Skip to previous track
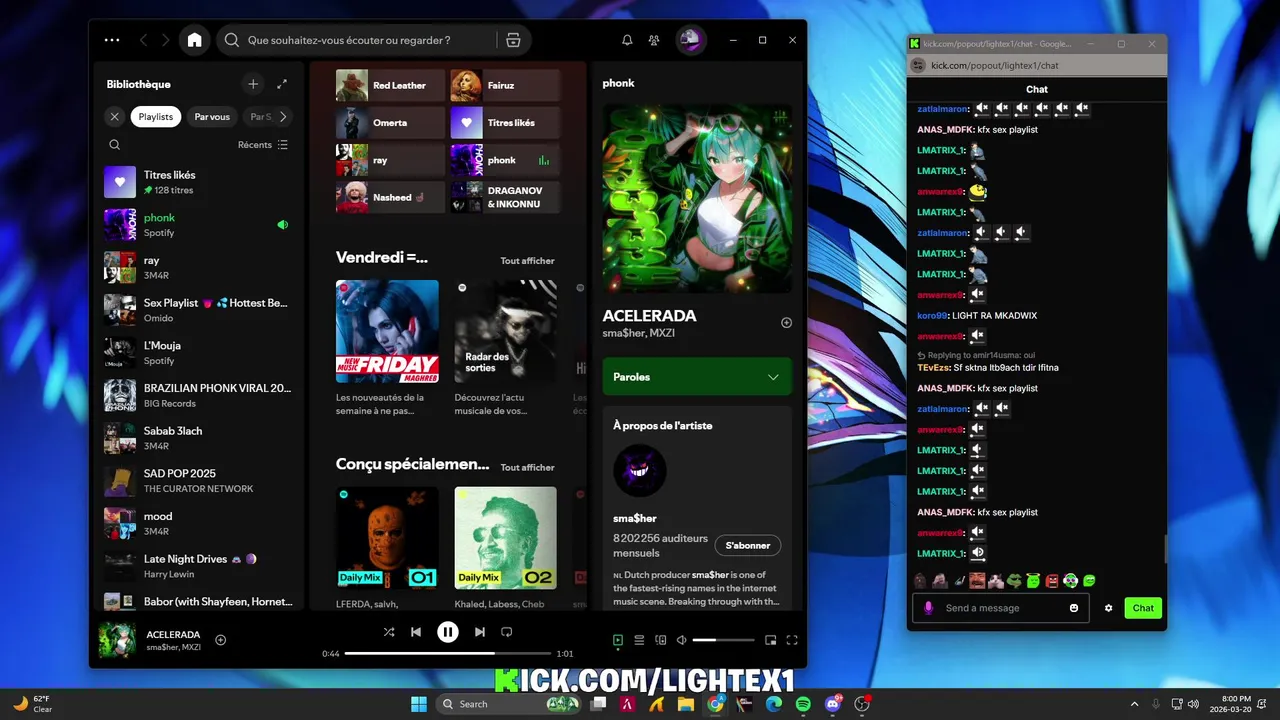The image size is (1280, 720). [416, 632]
